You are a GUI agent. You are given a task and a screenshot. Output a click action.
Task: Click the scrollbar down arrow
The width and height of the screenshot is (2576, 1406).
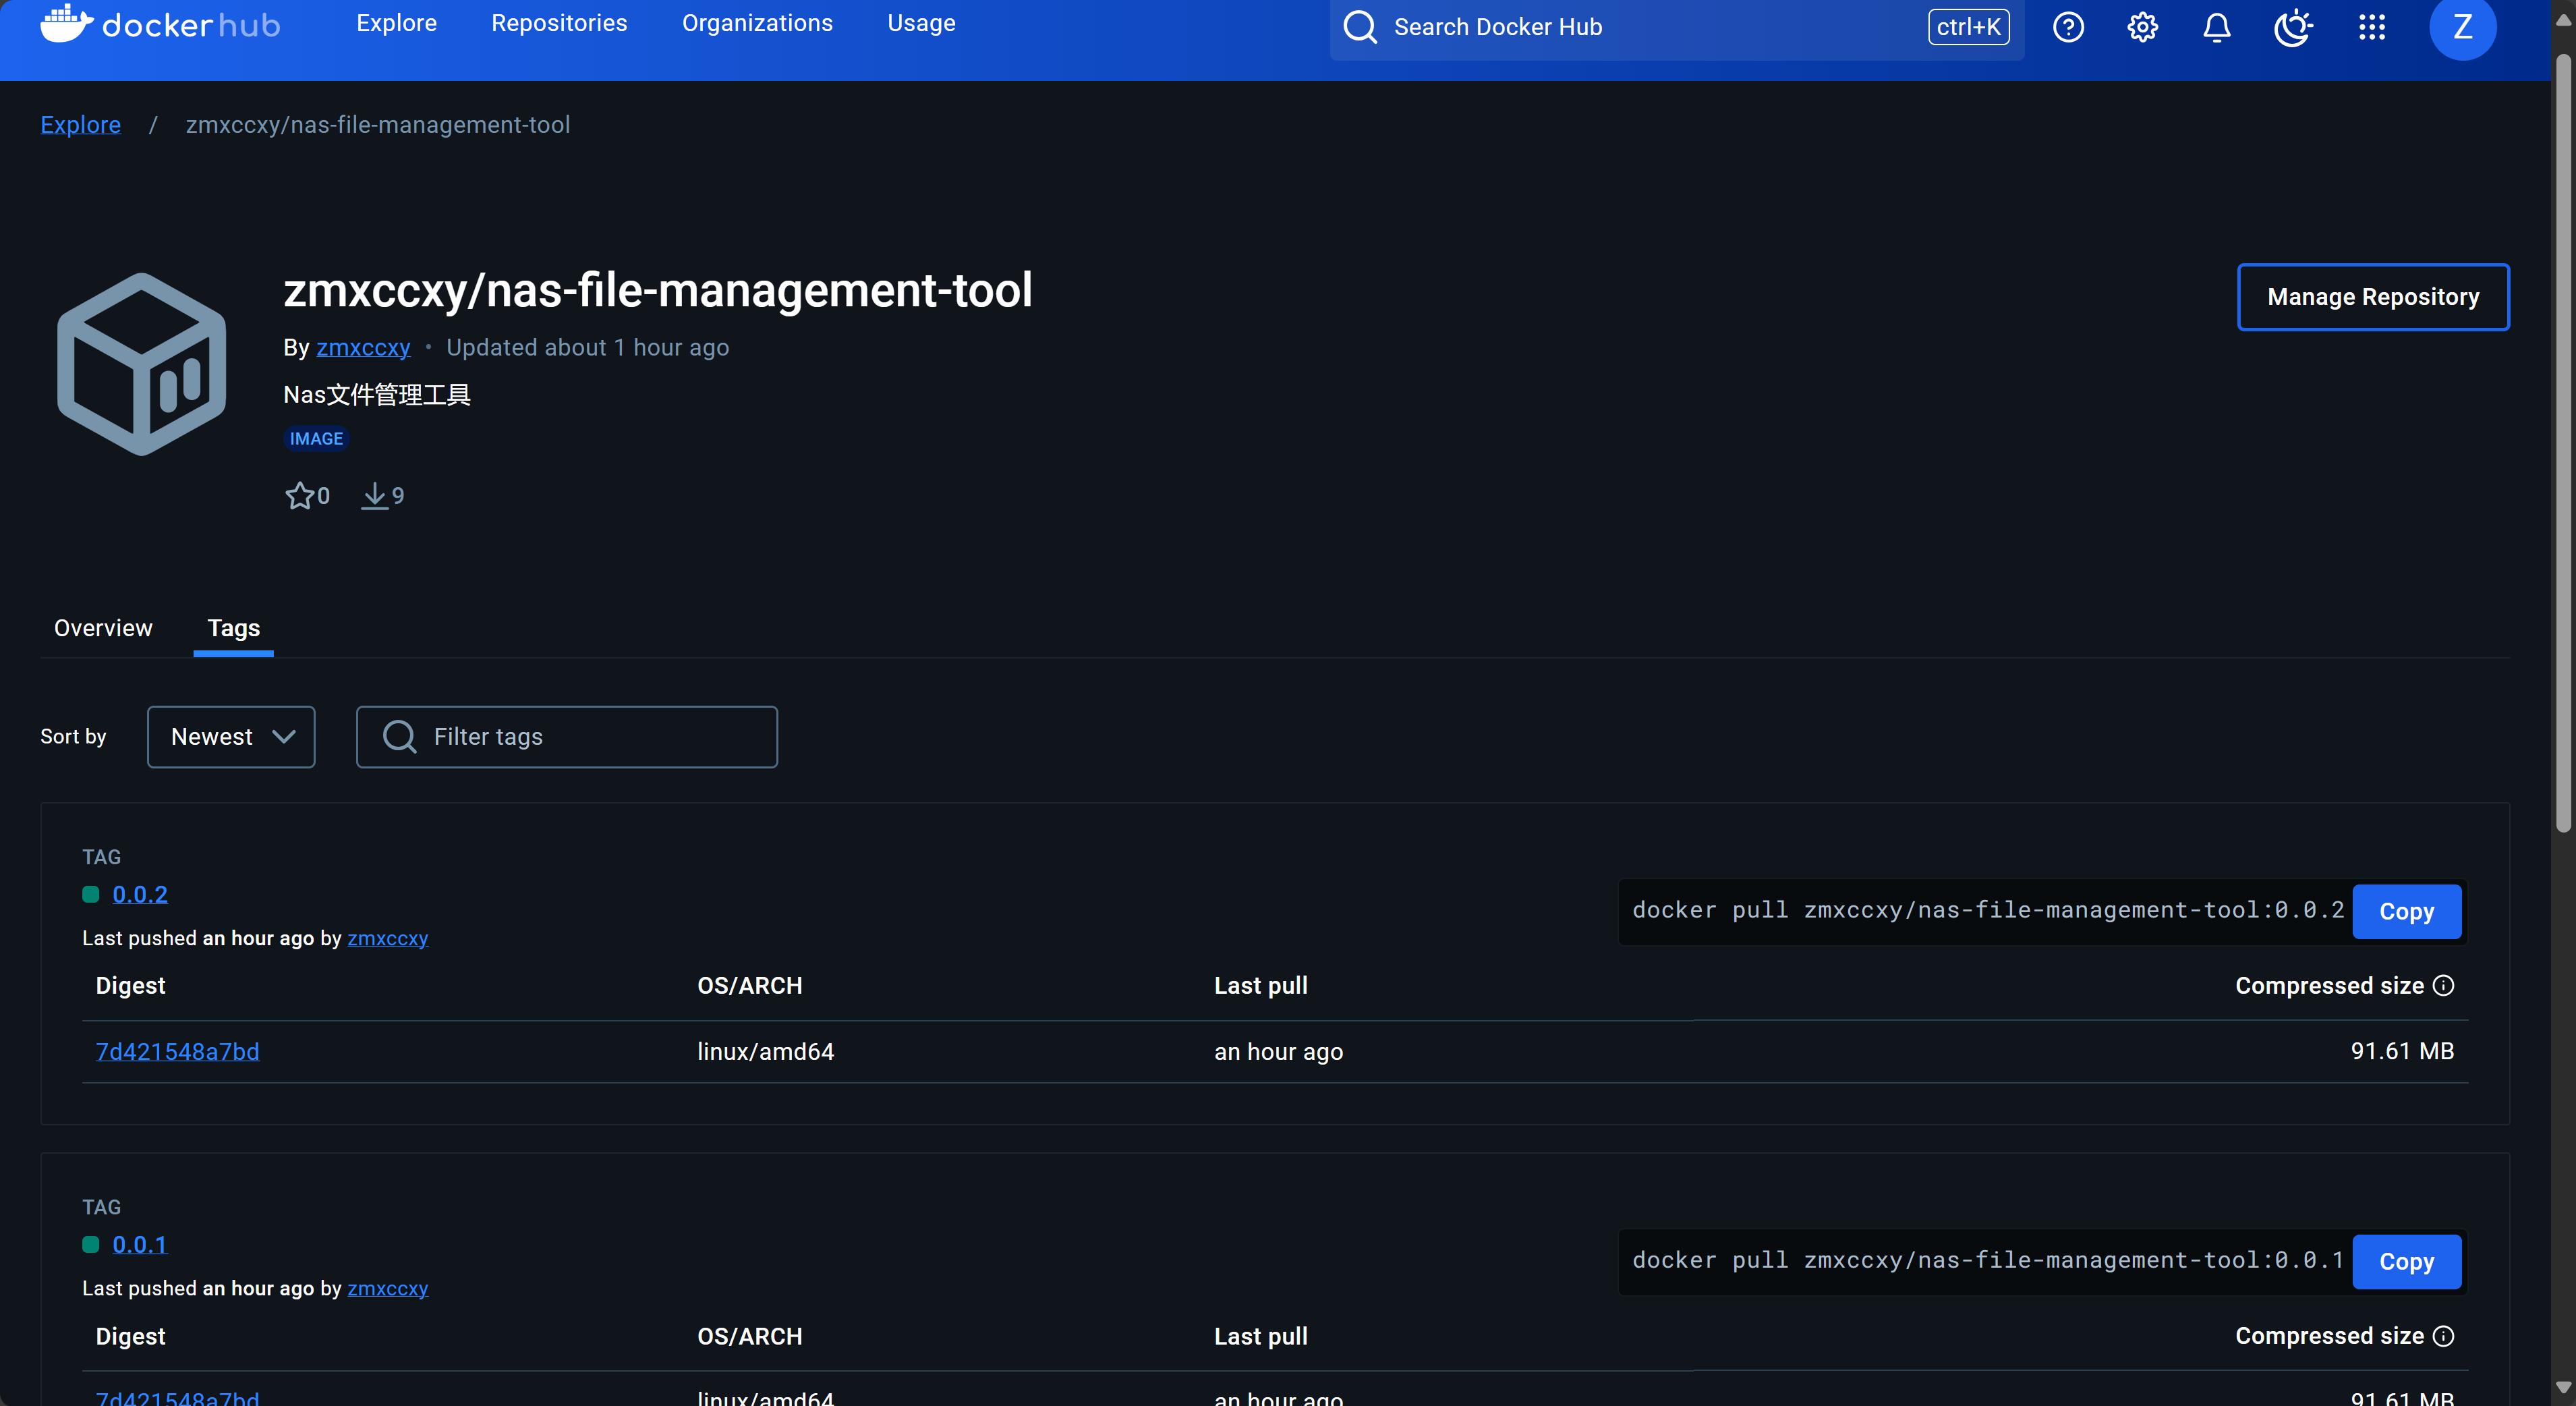[2563, 1387]
